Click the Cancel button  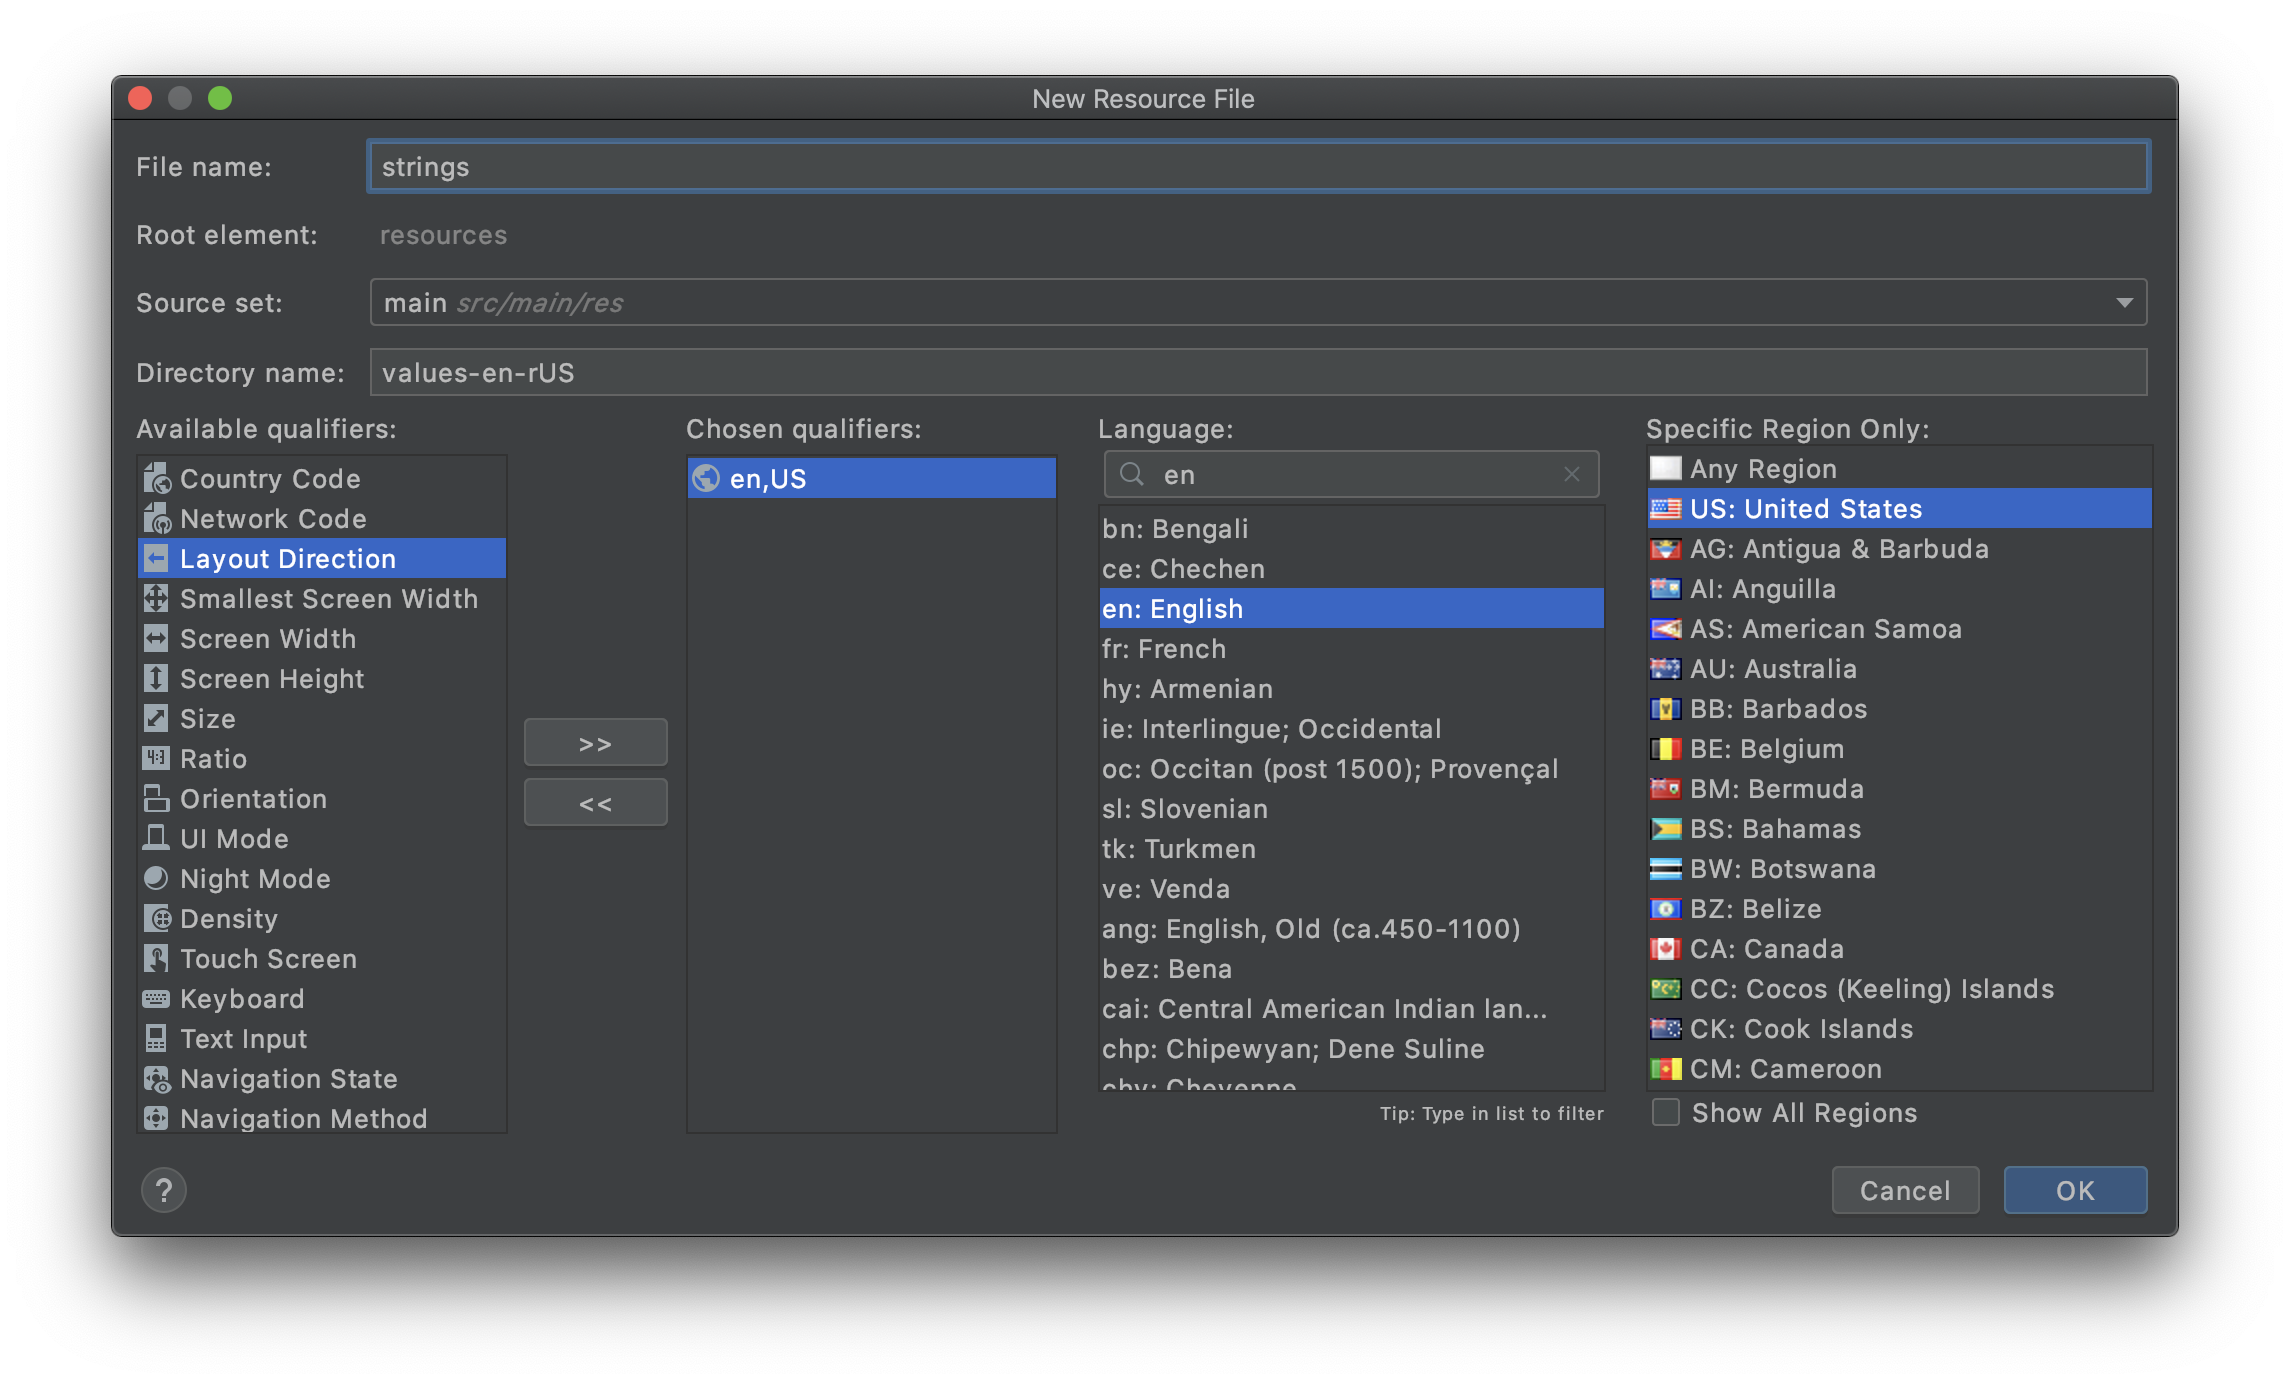1904,1190
